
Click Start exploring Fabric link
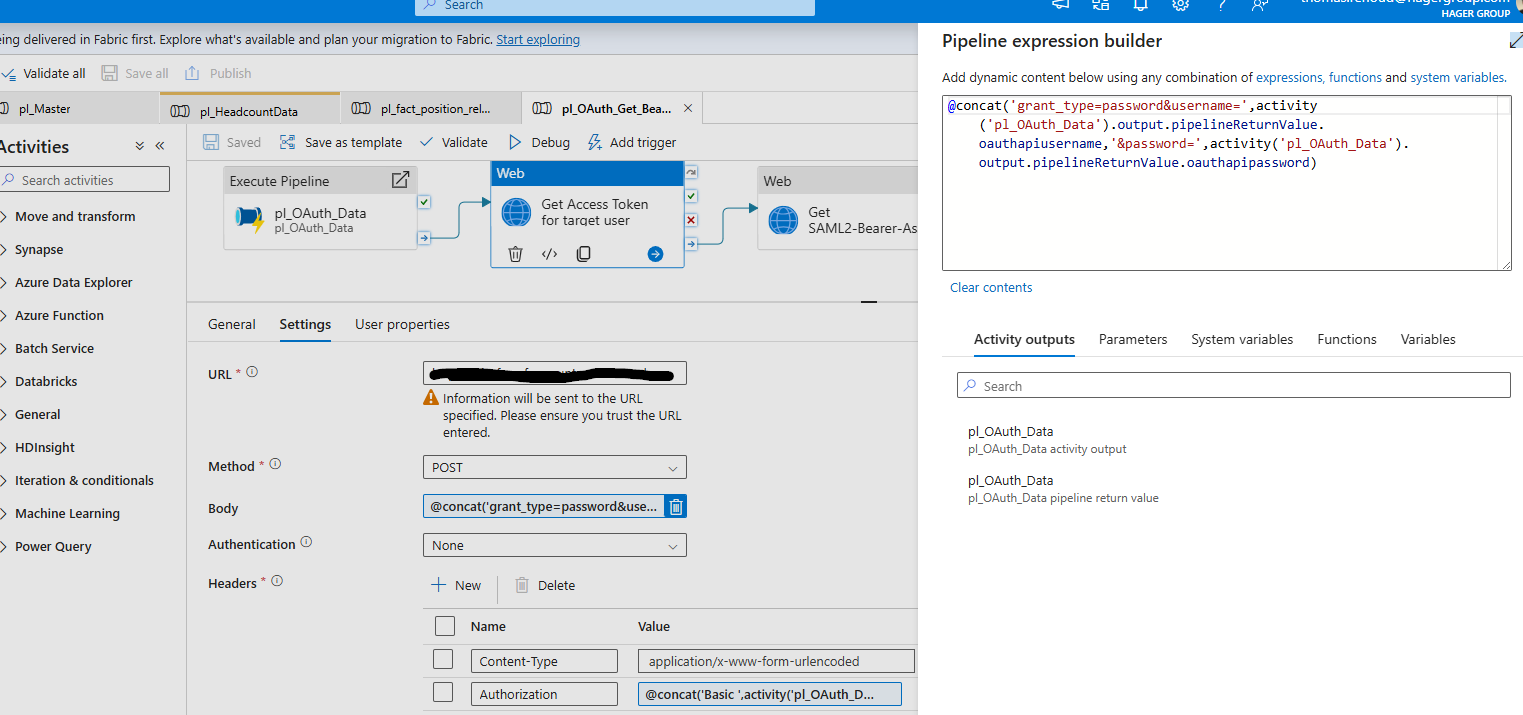pos(538,40)
